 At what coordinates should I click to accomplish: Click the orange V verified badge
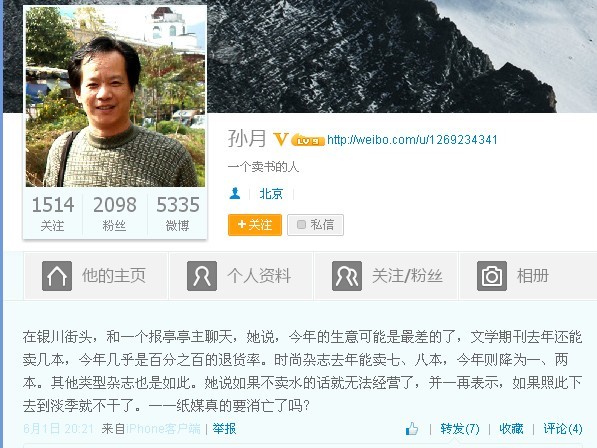coord(281,139)
